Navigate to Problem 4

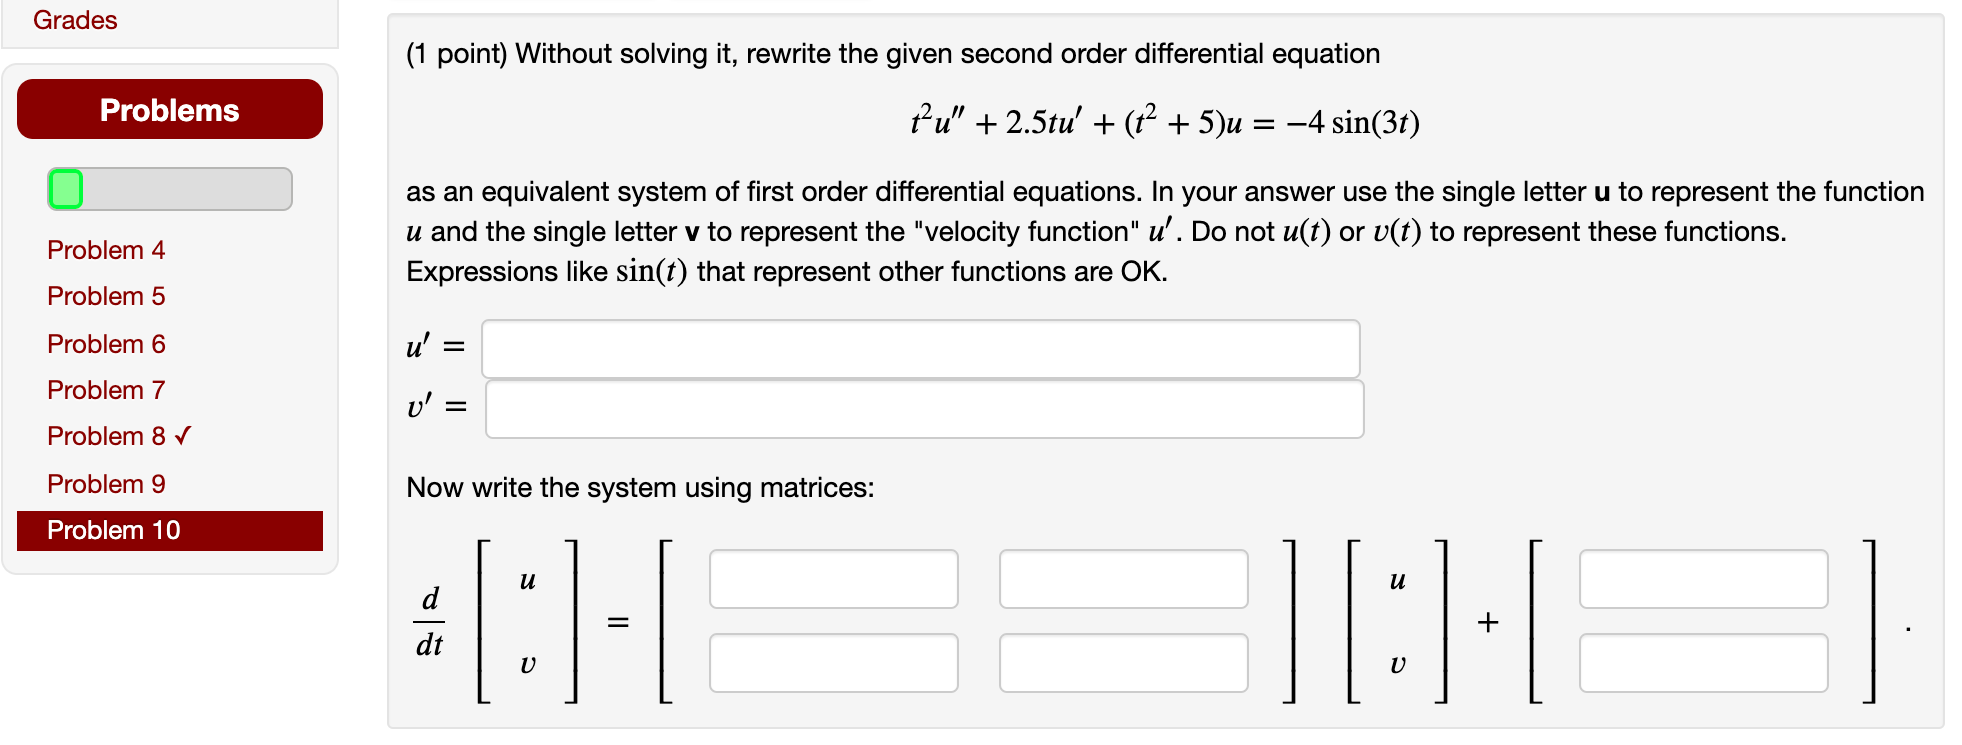105,250
